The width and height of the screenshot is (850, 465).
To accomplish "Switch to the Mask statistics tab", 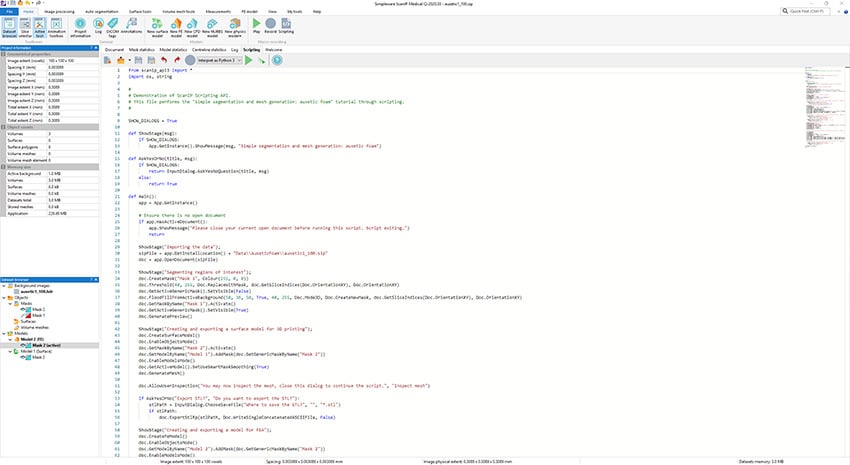I will [145, 48].
